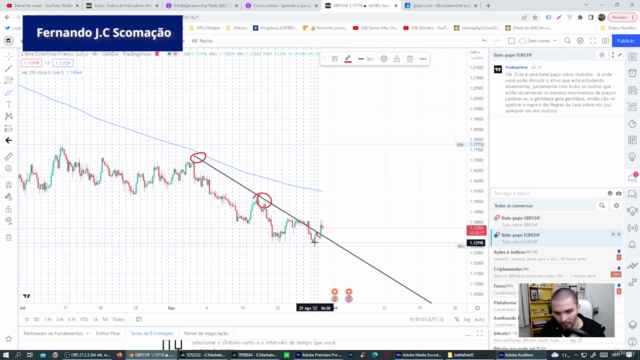Redo the last chart action
The image size is (640, 360).
[x=497, y=41]
